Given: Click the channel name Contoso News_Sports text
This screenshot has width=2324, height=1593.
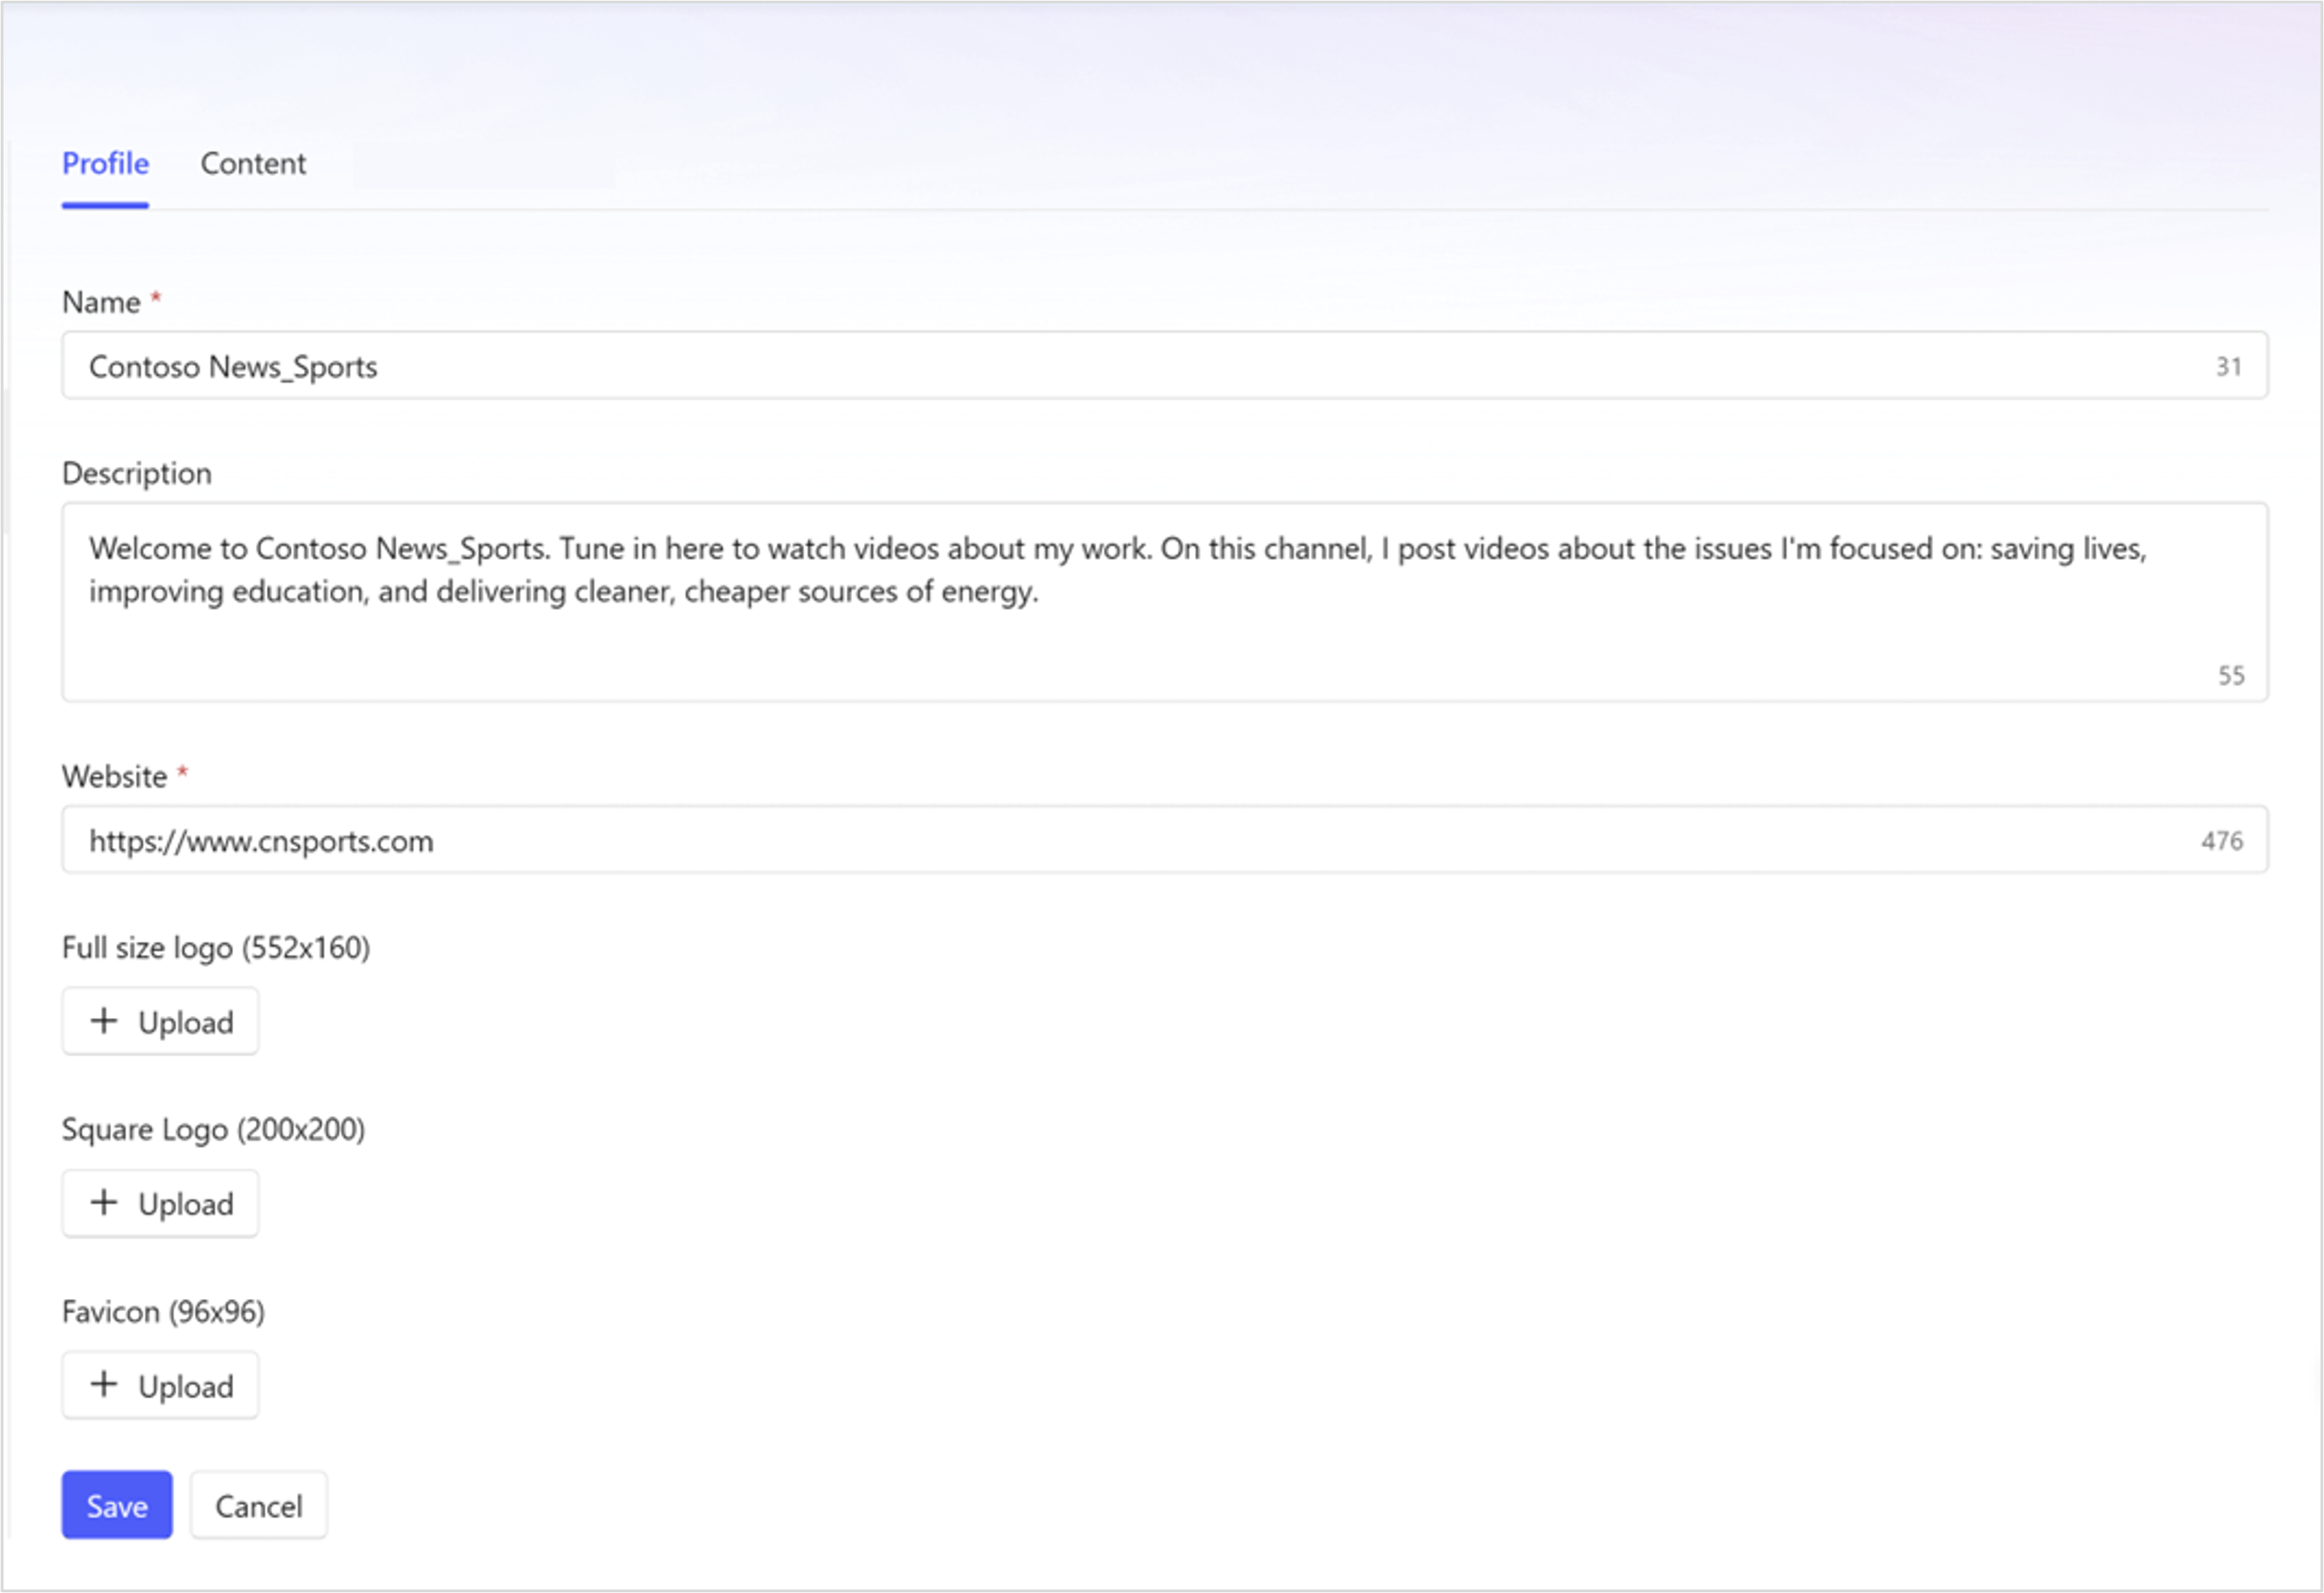Looking at the screenshot, I should (233, 366).
